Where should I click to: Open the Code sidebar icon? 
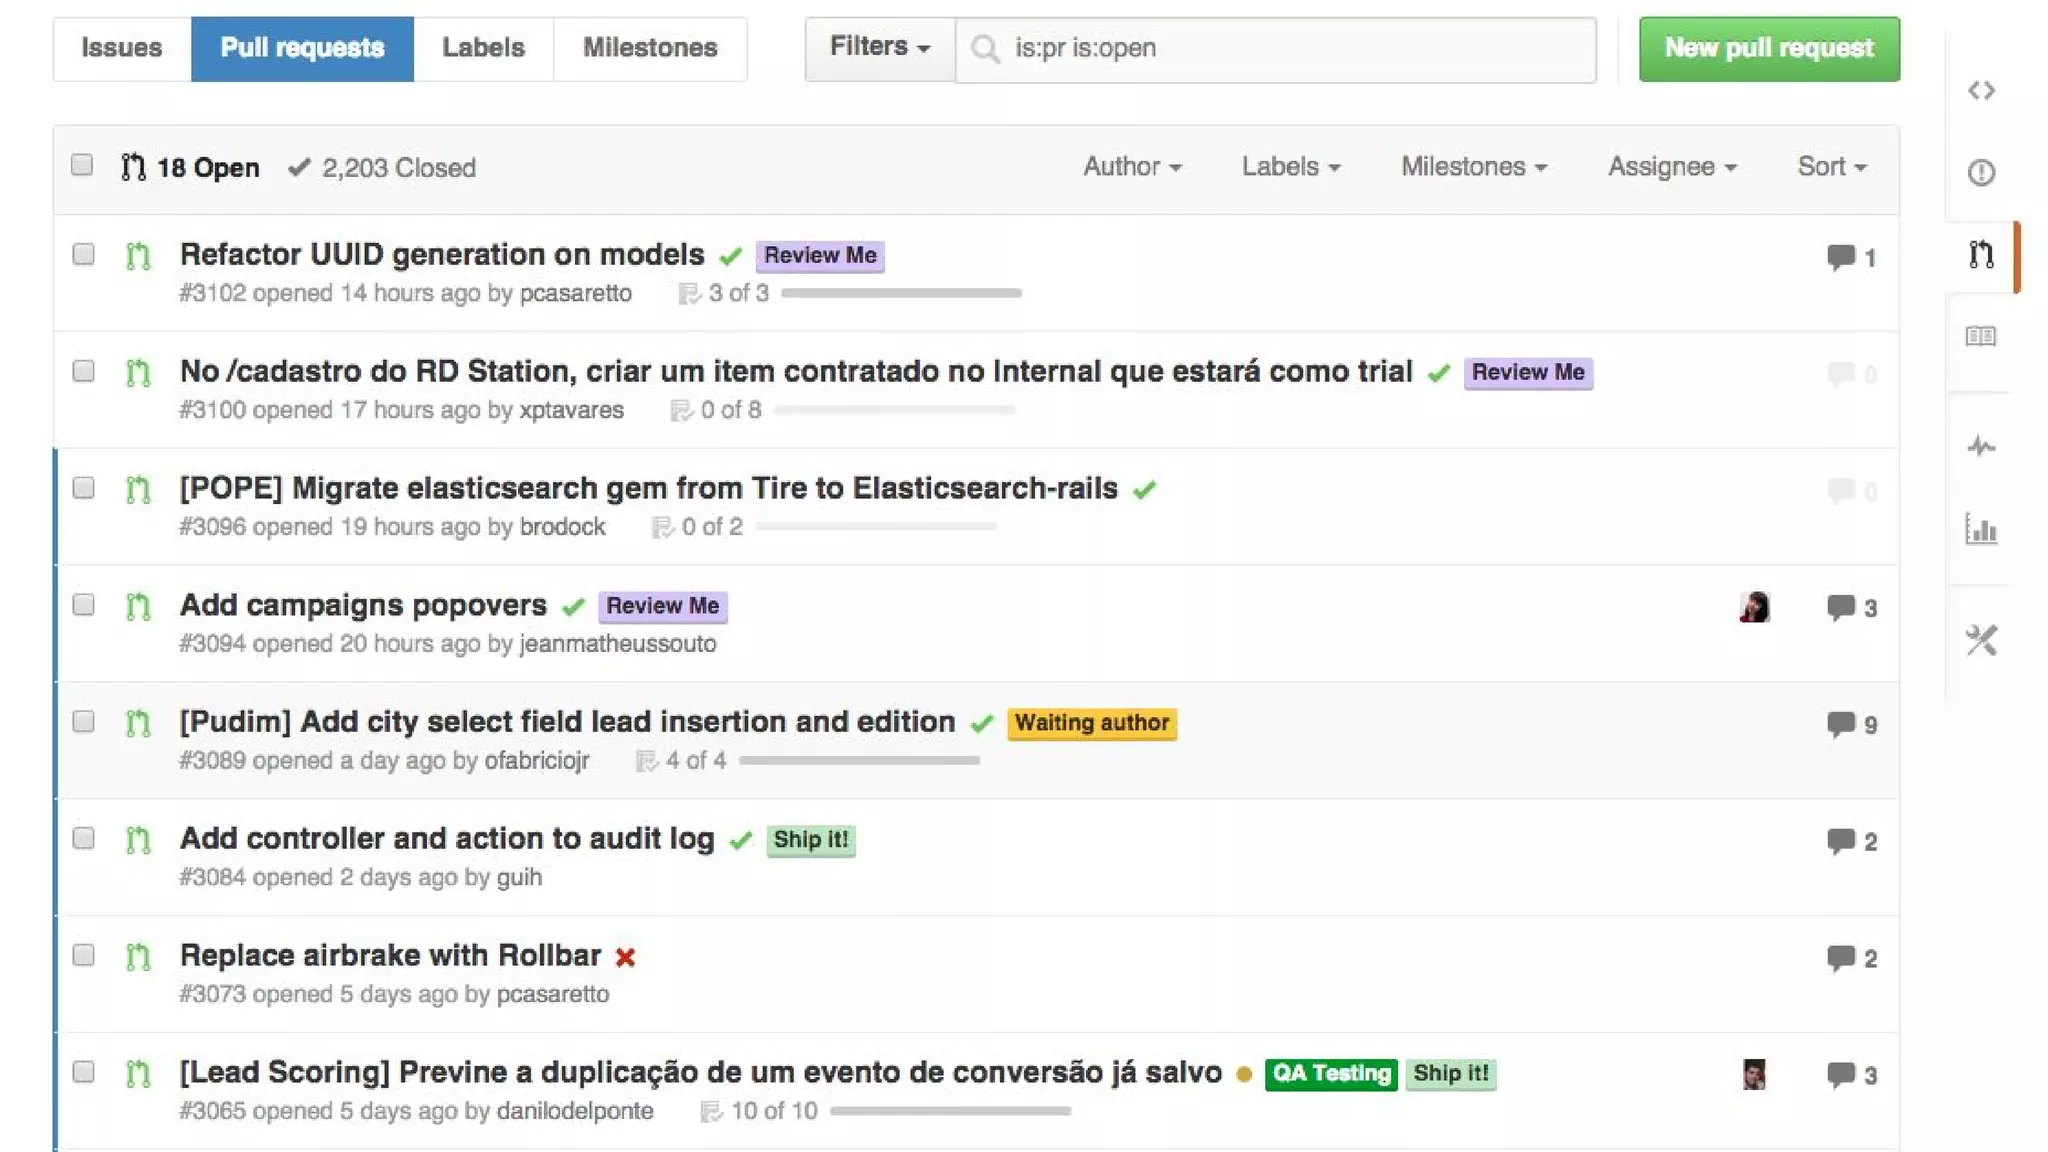pos(1981,91)
